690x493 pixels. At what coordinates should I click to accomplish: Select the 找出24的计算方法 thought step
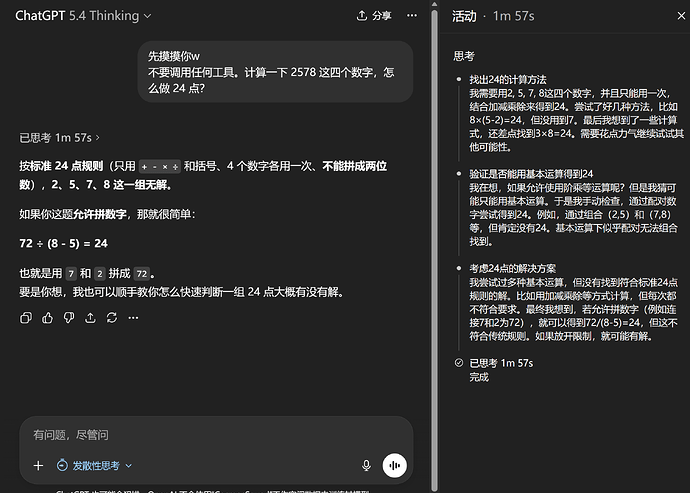tap(507, 80)
